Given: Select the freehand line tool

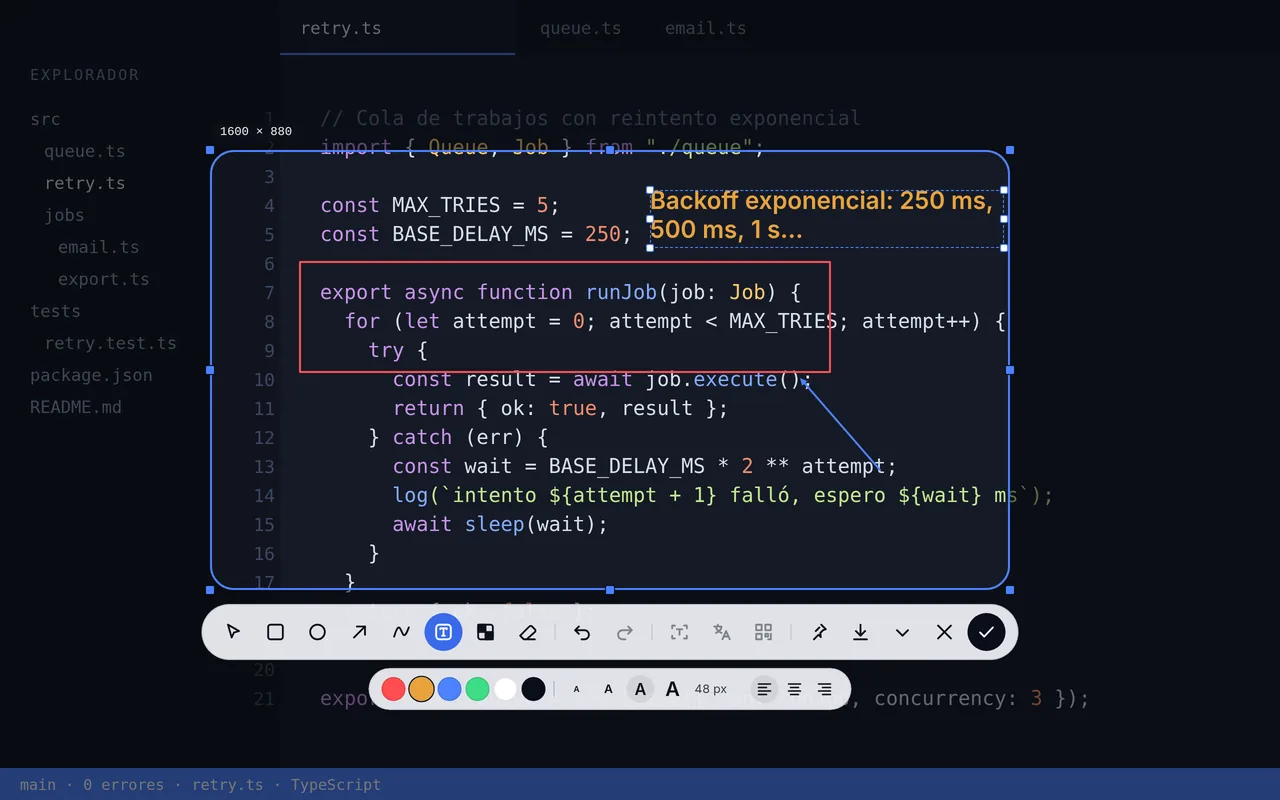Looking at the screenshot, I should 402,632.
